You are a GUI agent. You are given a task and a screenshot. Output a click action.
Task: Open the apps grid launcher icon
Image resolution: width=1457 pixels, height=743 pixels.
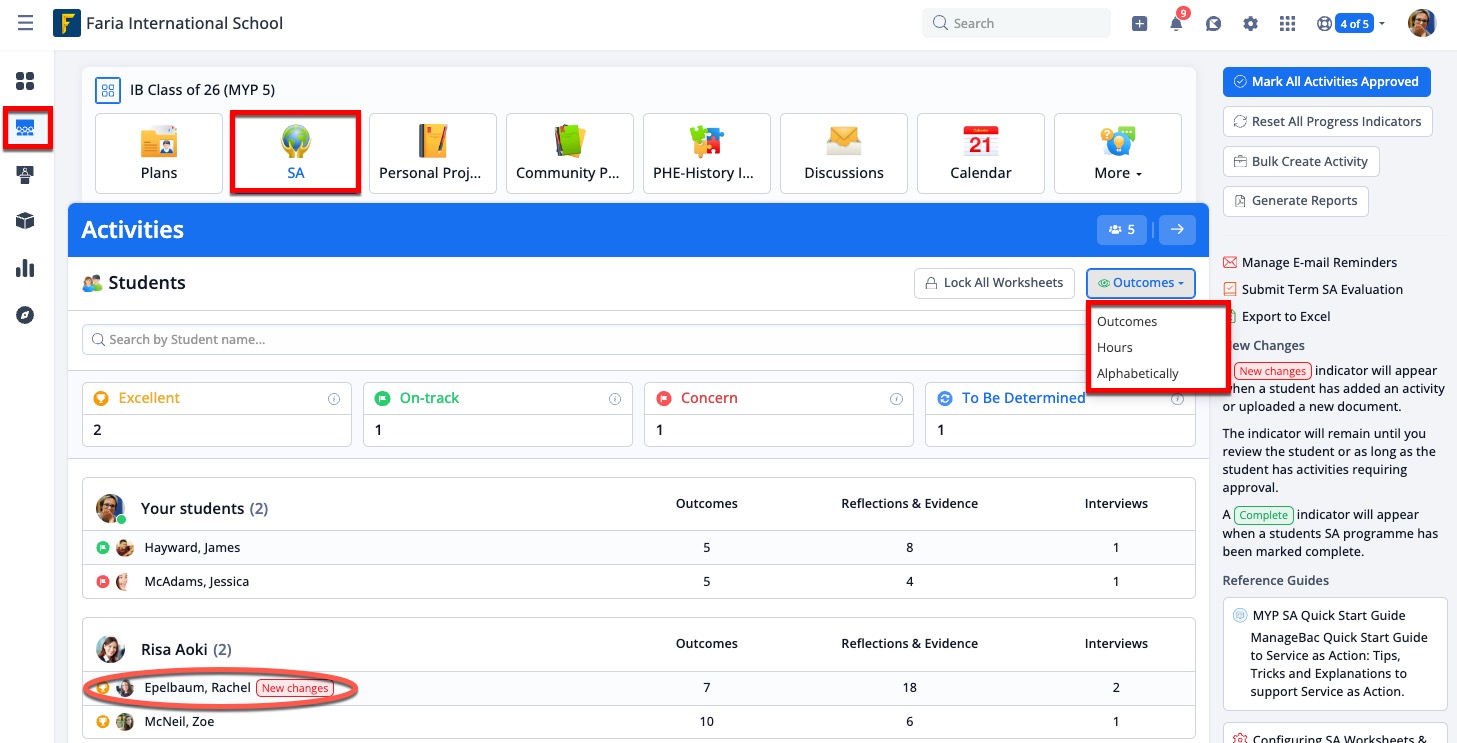[x=1287, y=24]
